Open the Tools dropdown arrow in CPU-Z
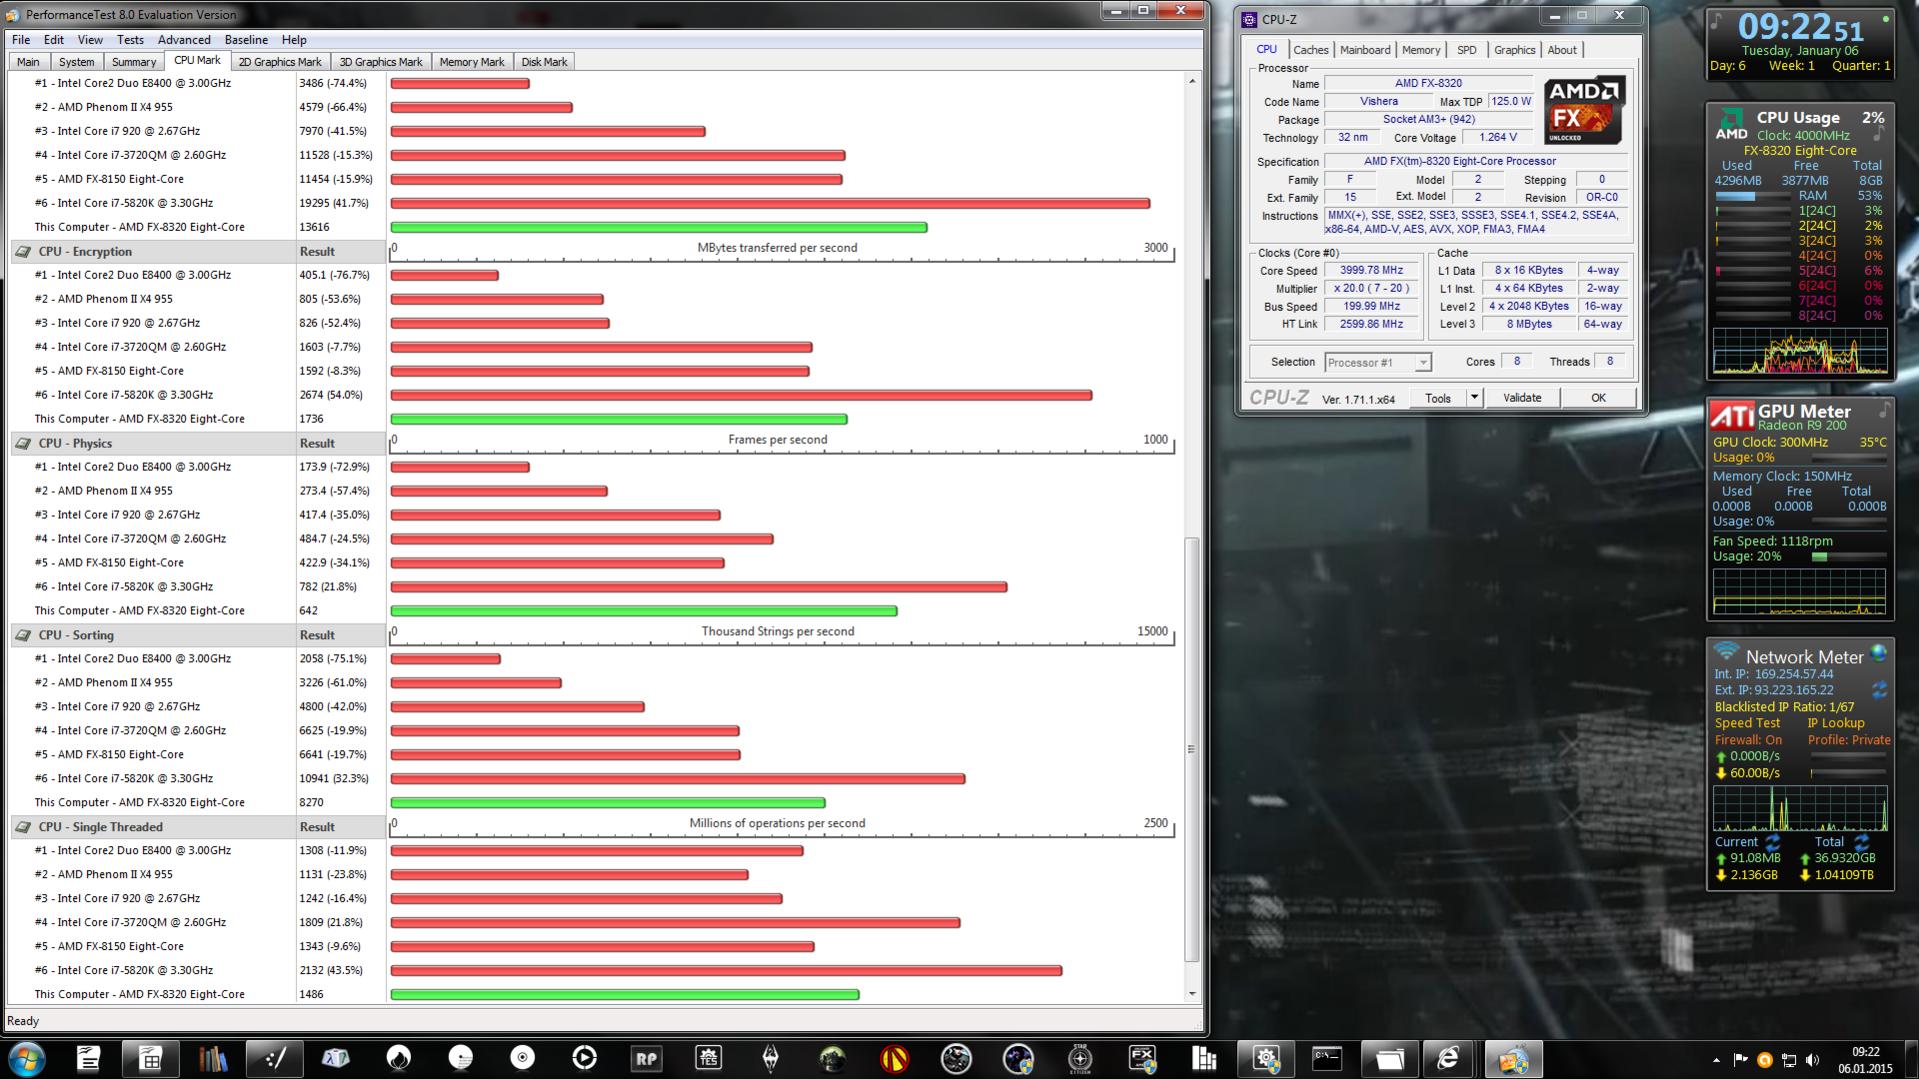The width and height of the screenshot is (1919, 1079). click(x=1473, y=398)
